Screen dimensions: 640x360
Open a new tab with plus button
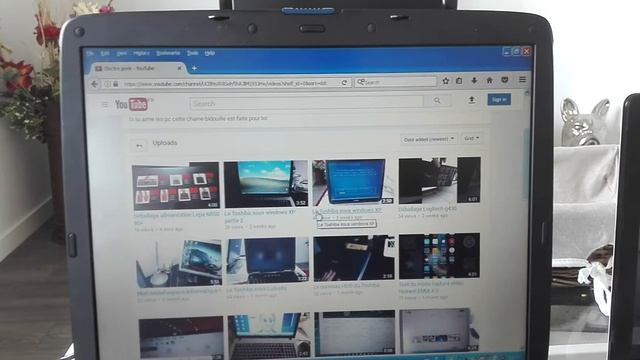coord(194,68)
